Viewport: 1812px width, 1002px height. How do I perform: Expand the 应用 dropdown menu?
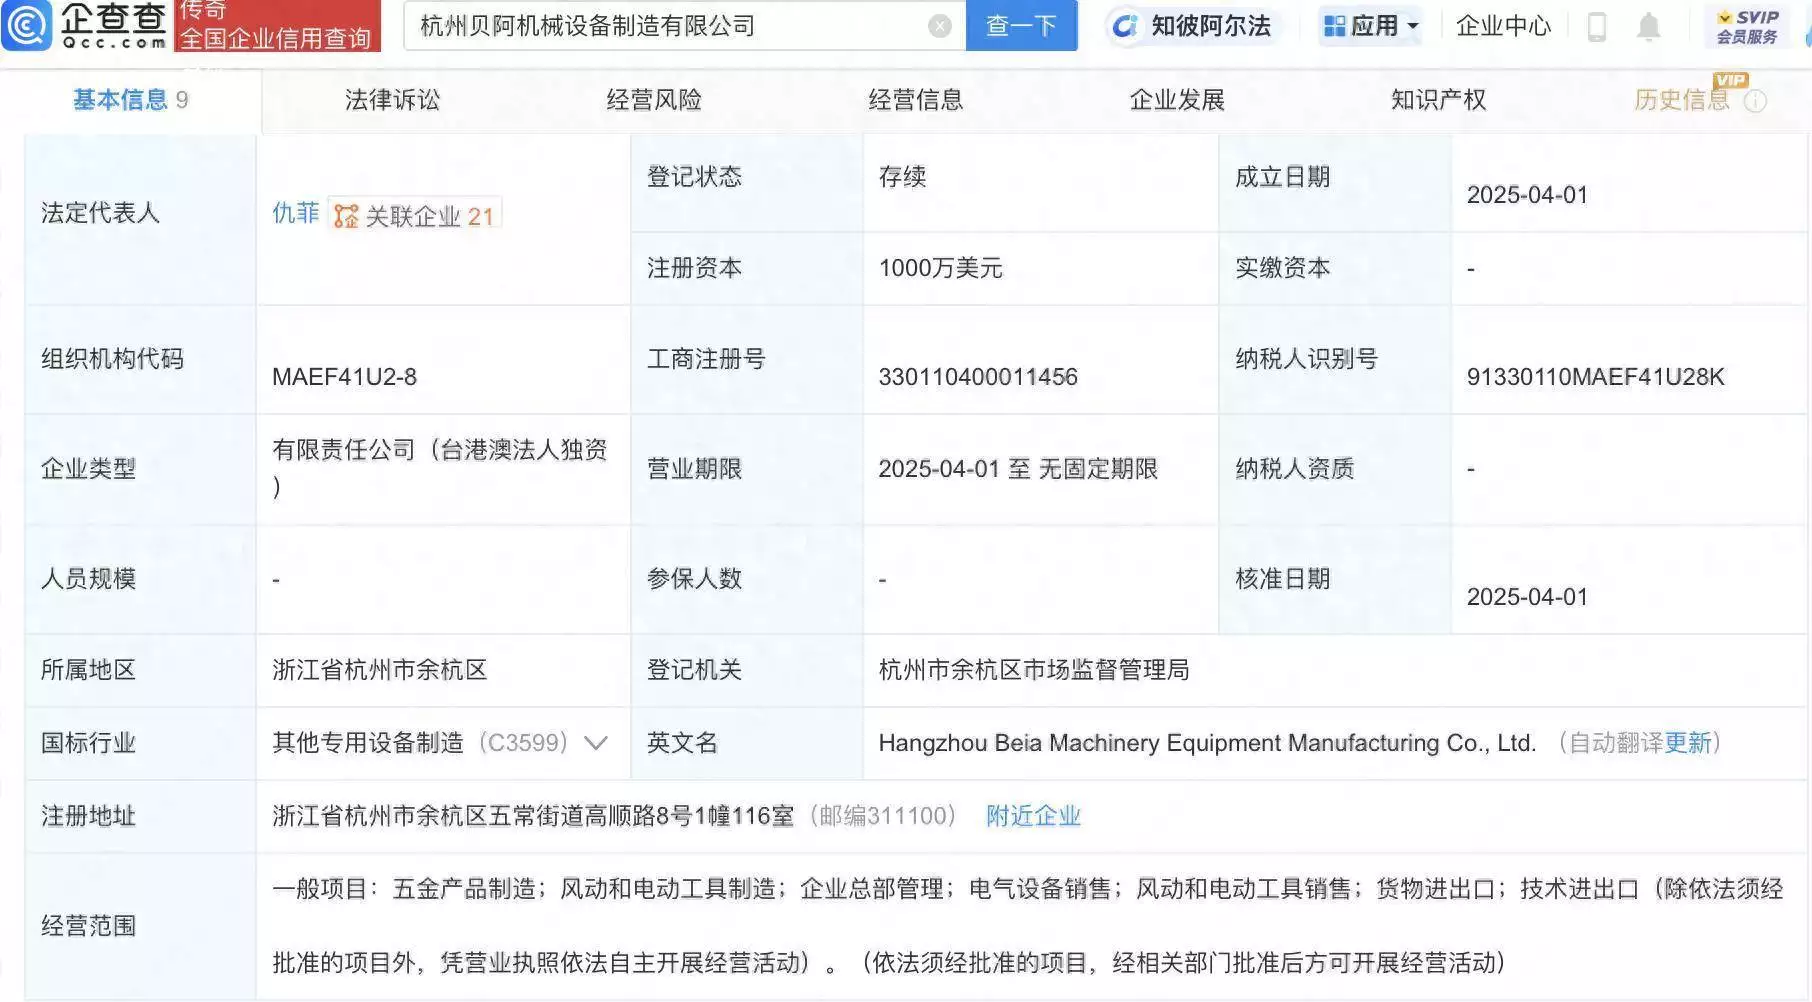point(1371,26)
